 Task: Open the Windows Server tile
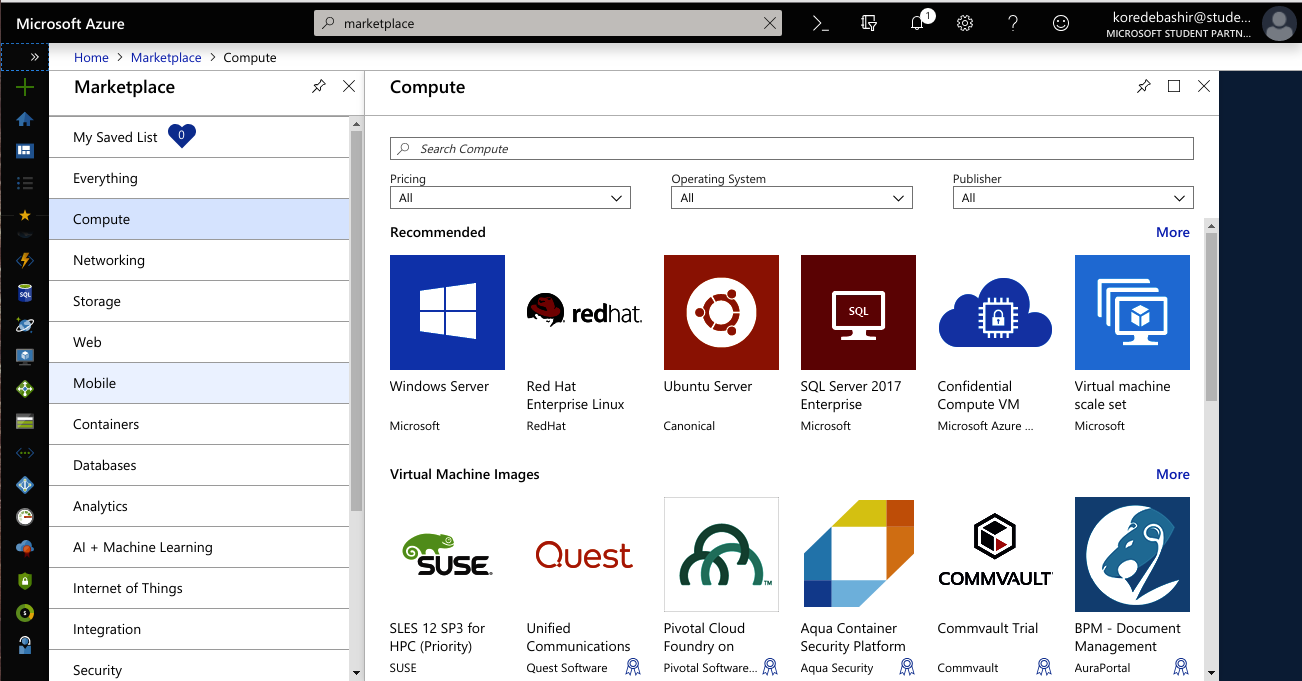point(447,343)
